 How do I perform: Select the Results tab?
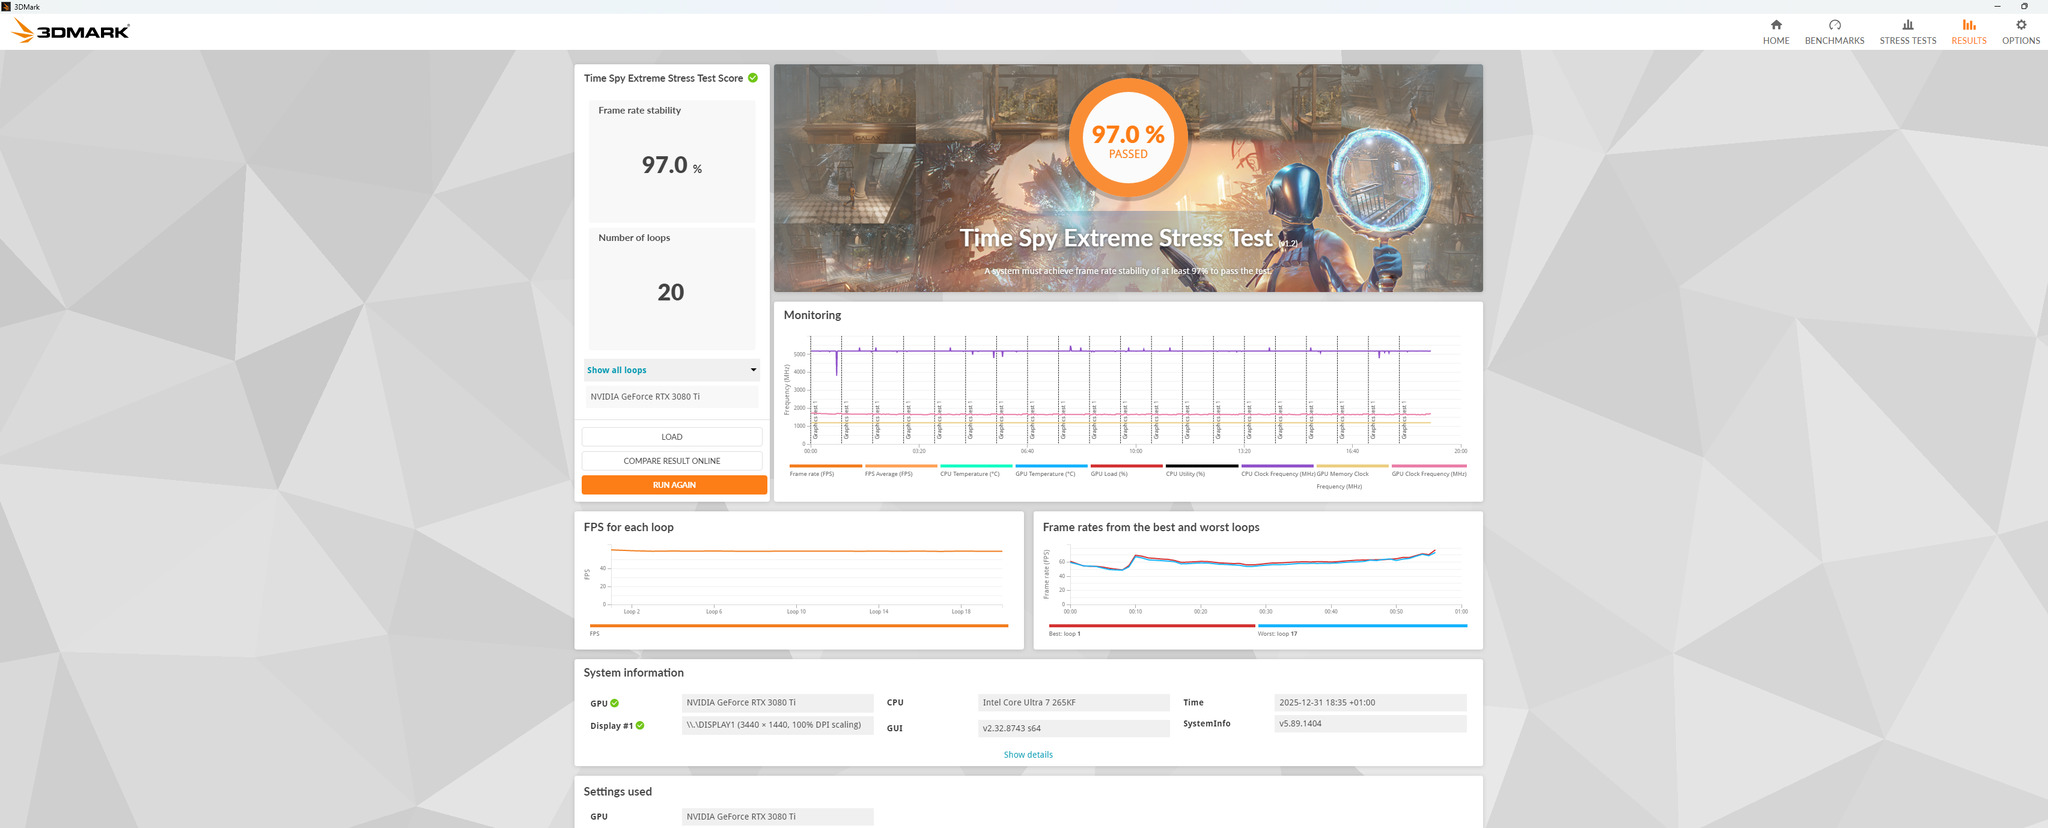click(1969, 32)
